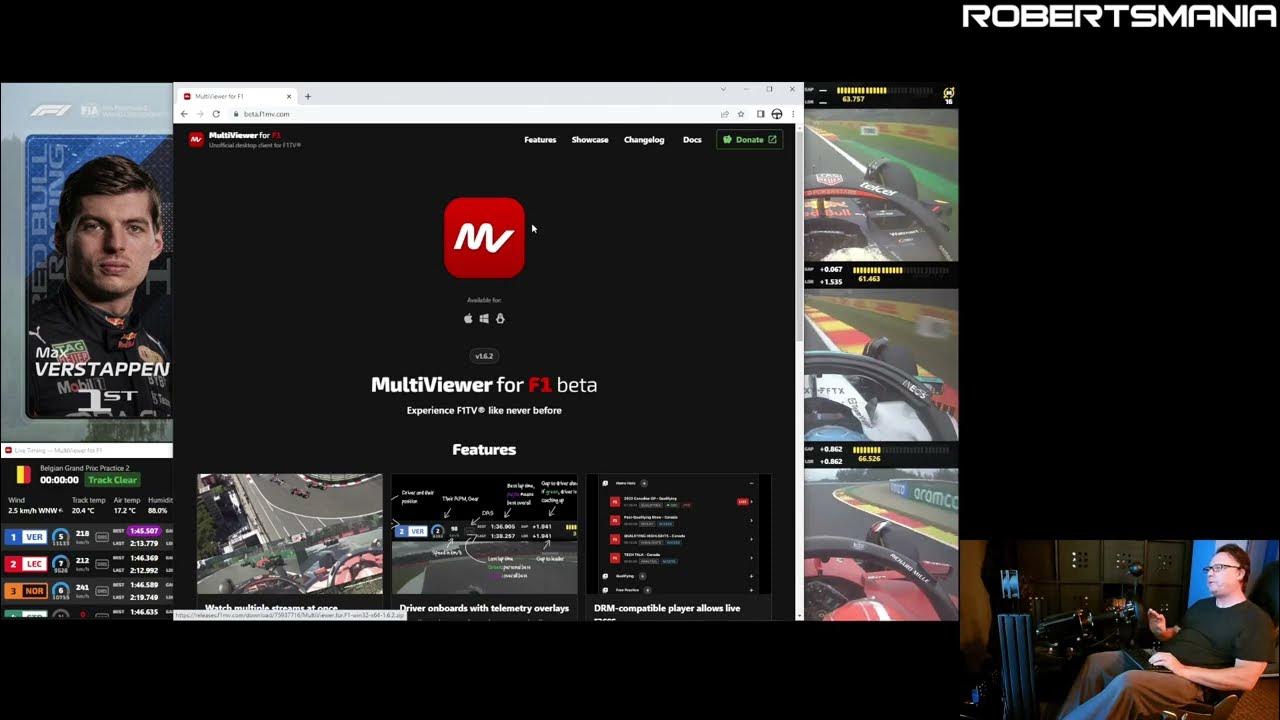
Task: Open the telemetry overlays feature thumbnail
Action: pos(484,534)
